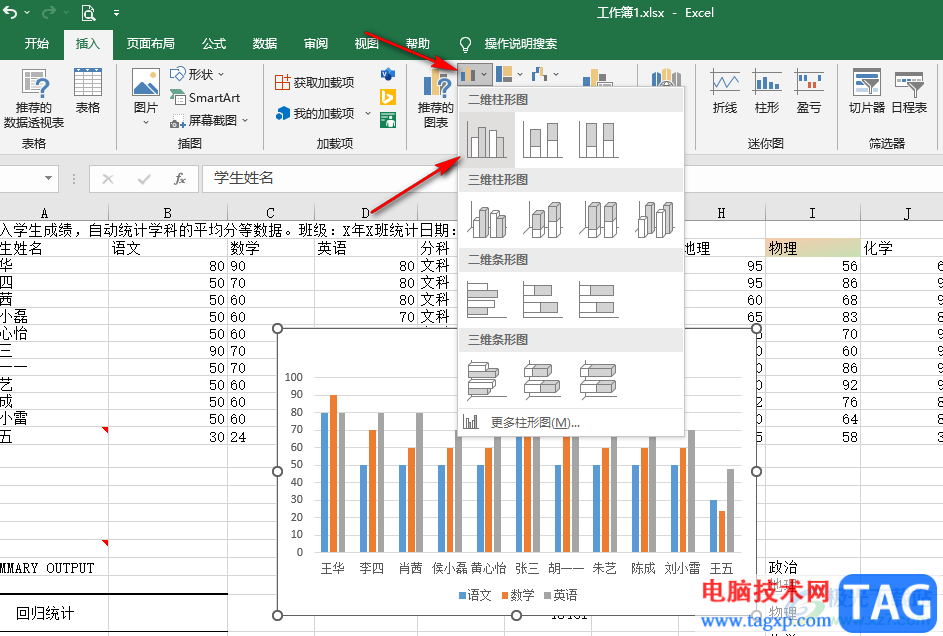Insert a Table via 表格 icon
This screenshot has width=943, height=636.
(88, 91)
